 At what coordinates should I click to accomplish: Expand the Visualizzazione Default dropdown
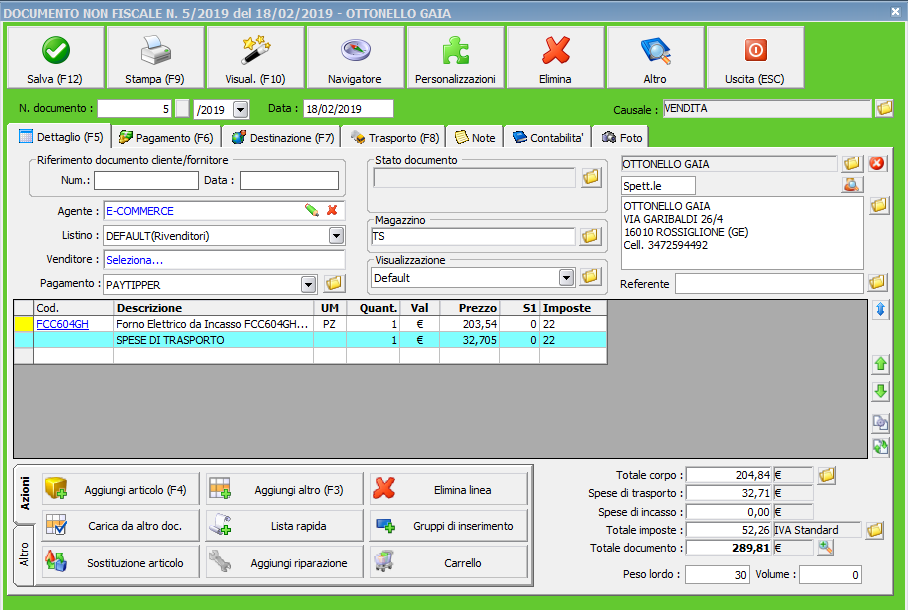click(566, 277)
